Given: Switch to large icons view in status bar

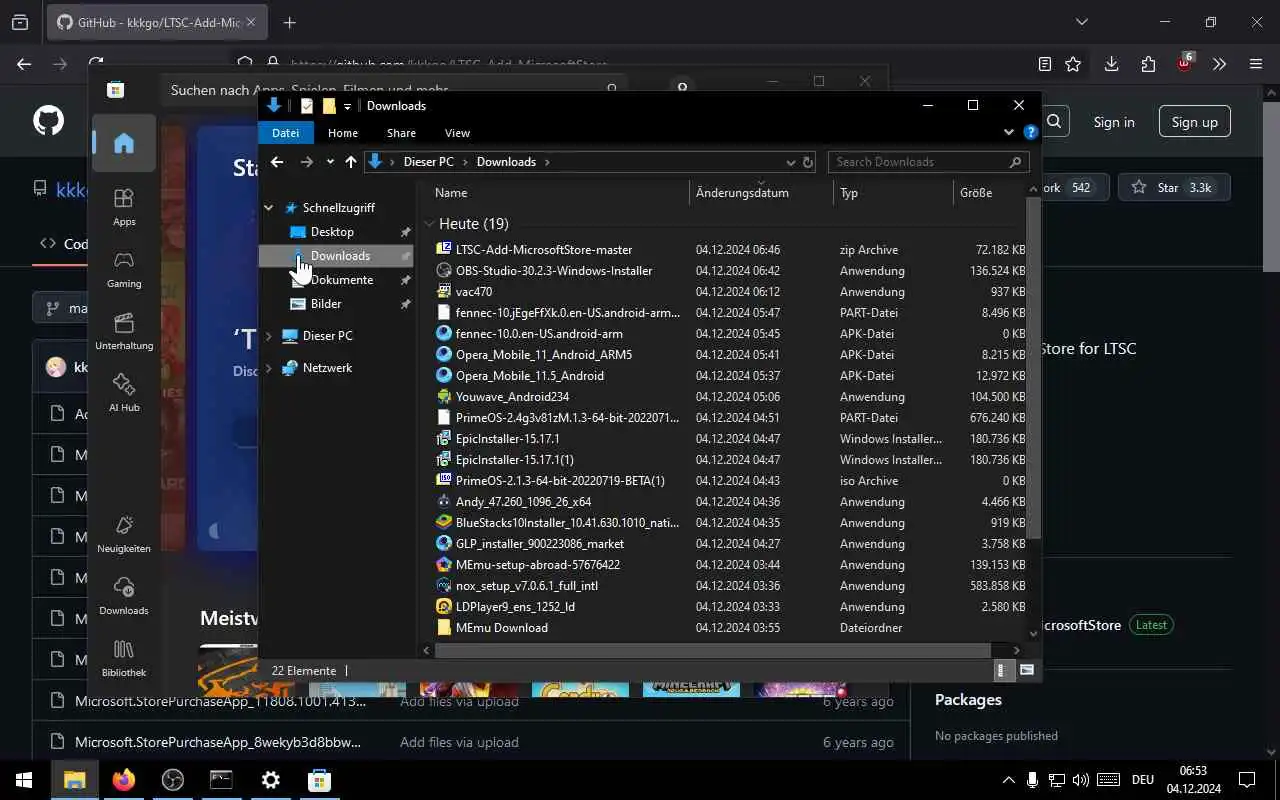Looking at the screenshot, I should click(1026, 670).
